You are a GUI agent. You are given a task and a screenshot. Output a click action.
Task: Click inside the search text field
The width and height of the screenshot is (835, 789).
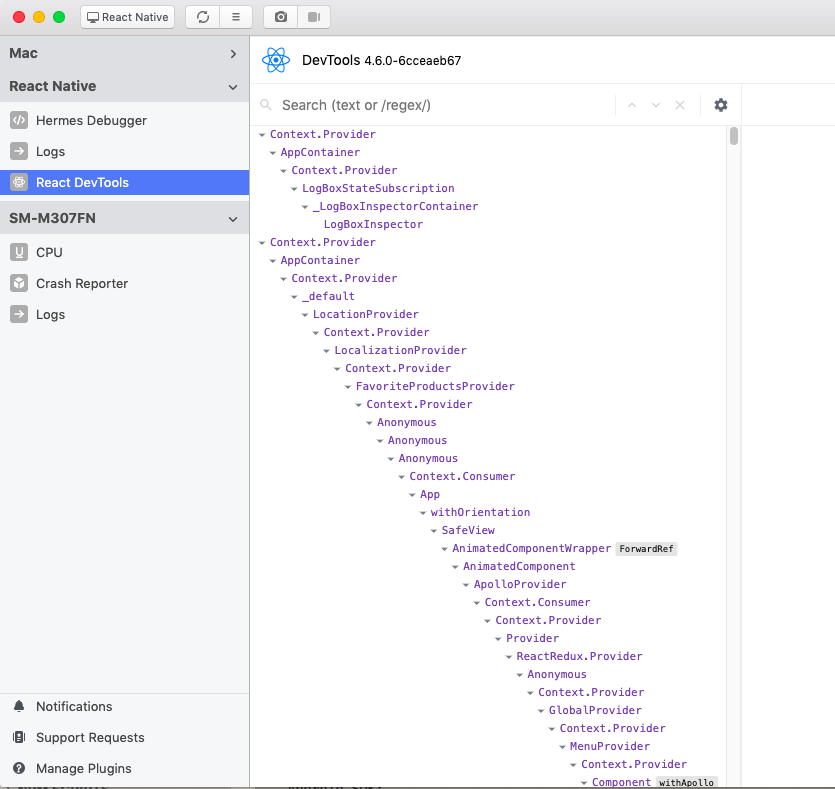[400, 104]
